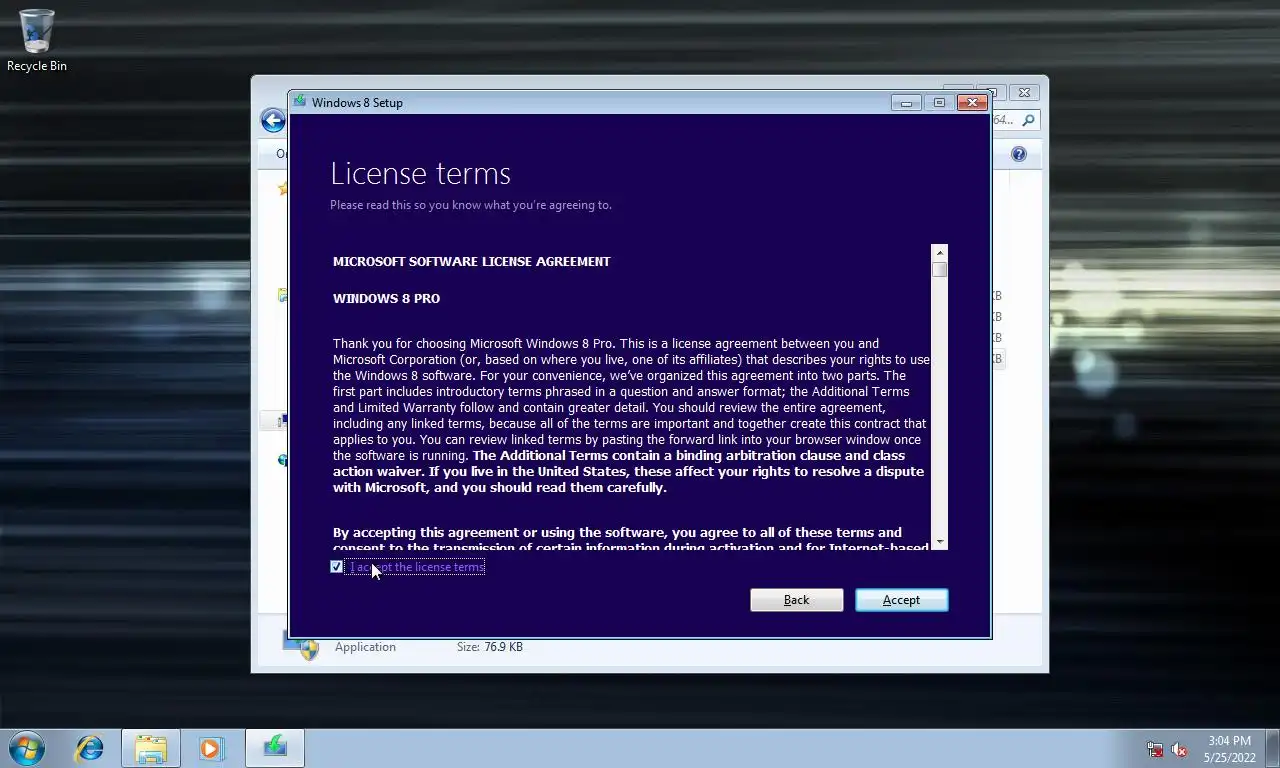The height and width of the screenshot is (768, 1280).
Task: Open Windows Explorer from the taskbar
Action: 151,748
